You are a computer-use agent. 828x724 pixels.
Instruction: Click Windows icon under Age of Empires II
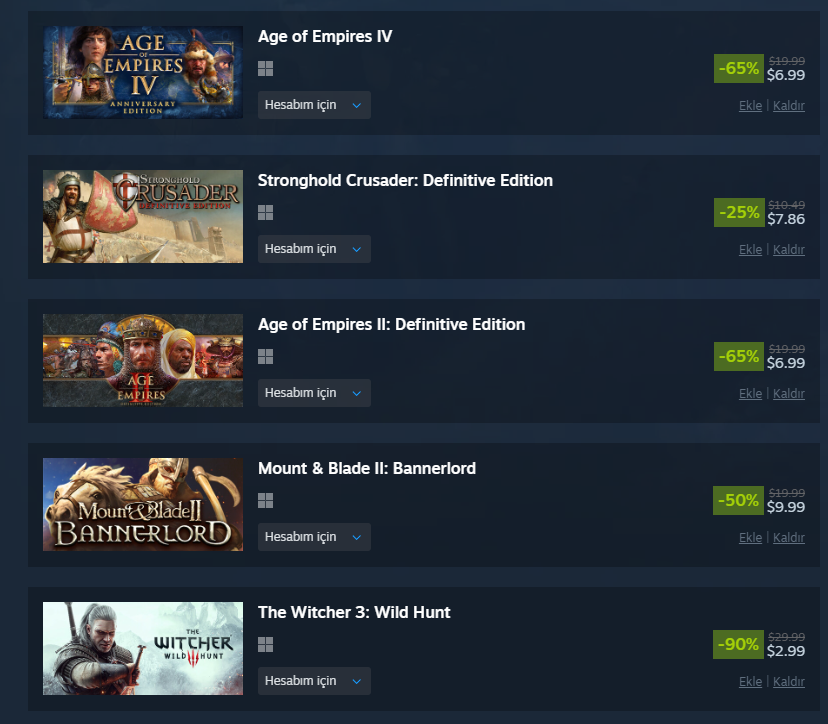pos(265,356)
